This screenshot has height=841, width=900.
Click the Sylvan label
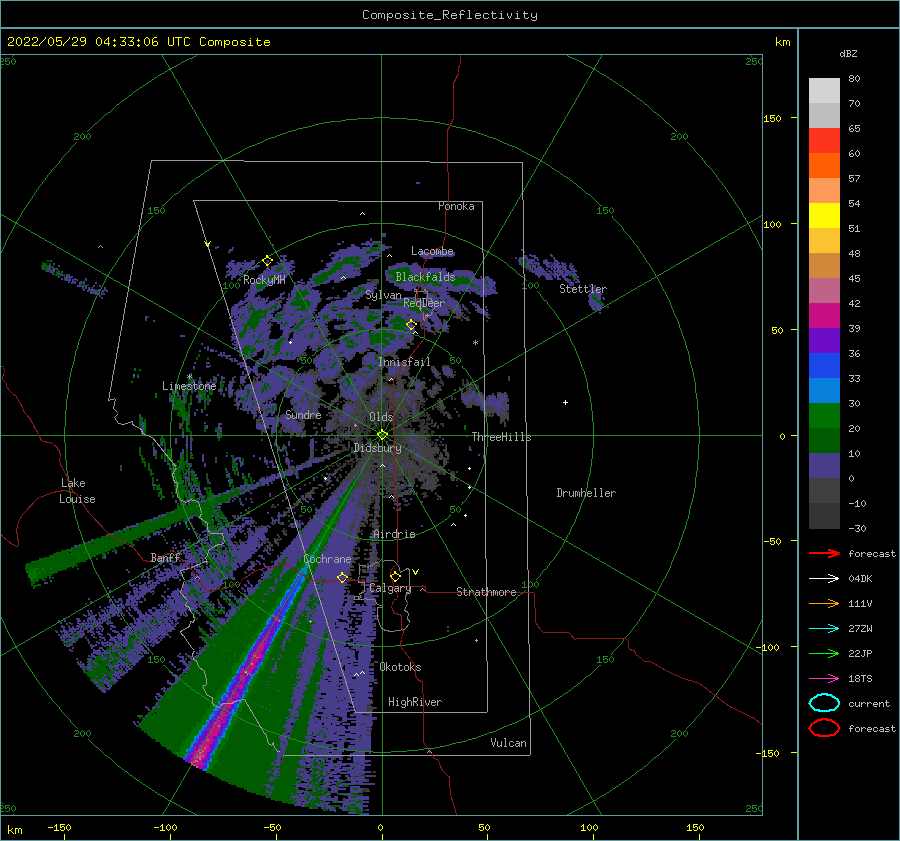[383, 295]
